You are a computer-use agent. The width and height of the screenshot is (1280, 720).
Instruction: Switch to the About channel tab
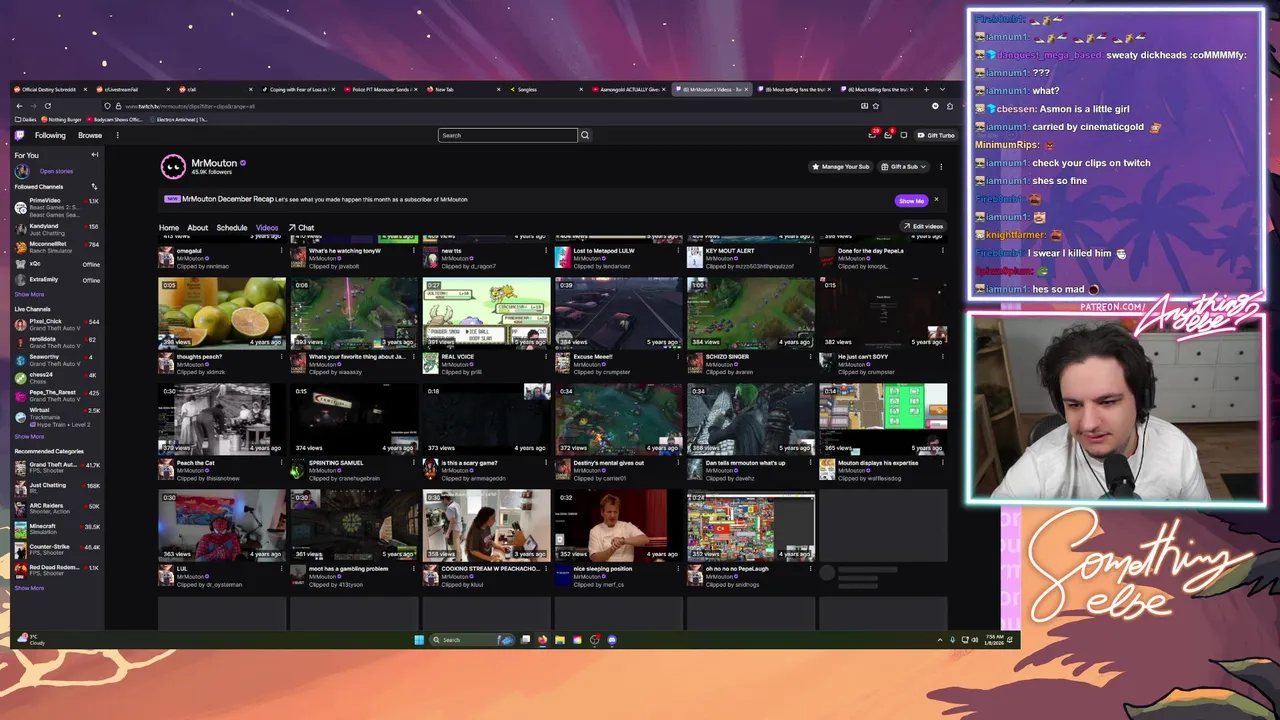pyautogui.click(x=197, y=228)
